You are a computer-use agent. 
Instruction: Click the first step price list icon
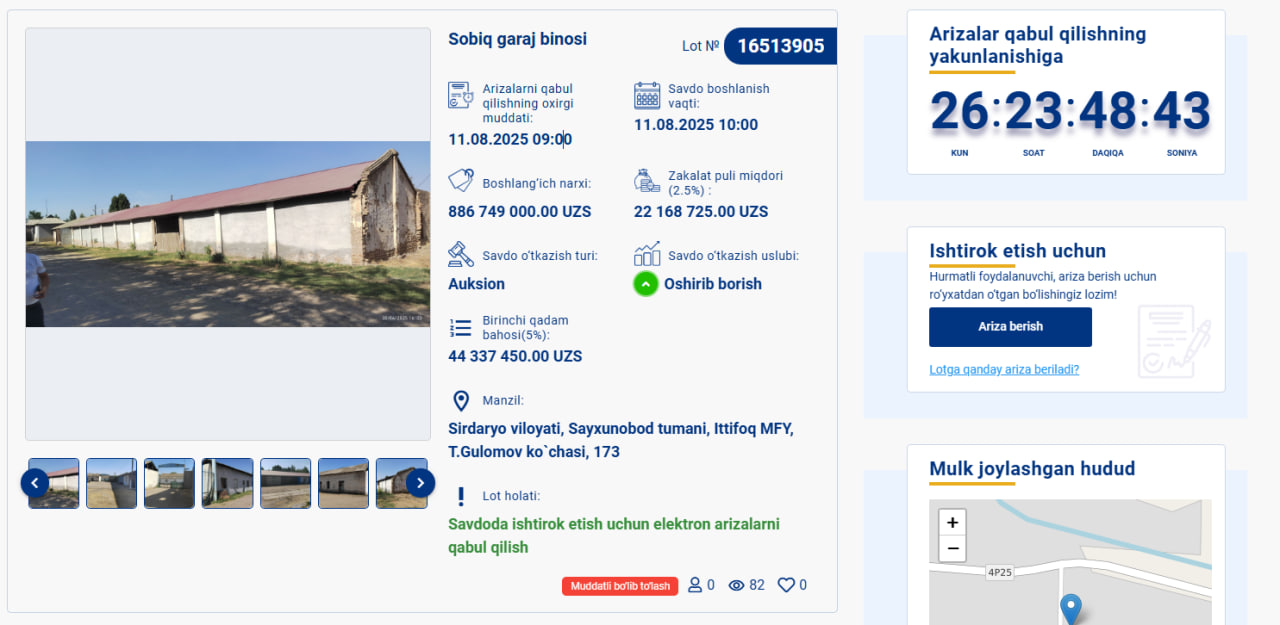tap(460, 327)
